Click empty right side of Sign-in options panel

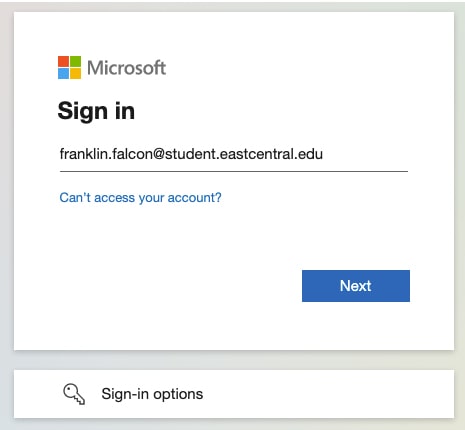coord(333,394)
